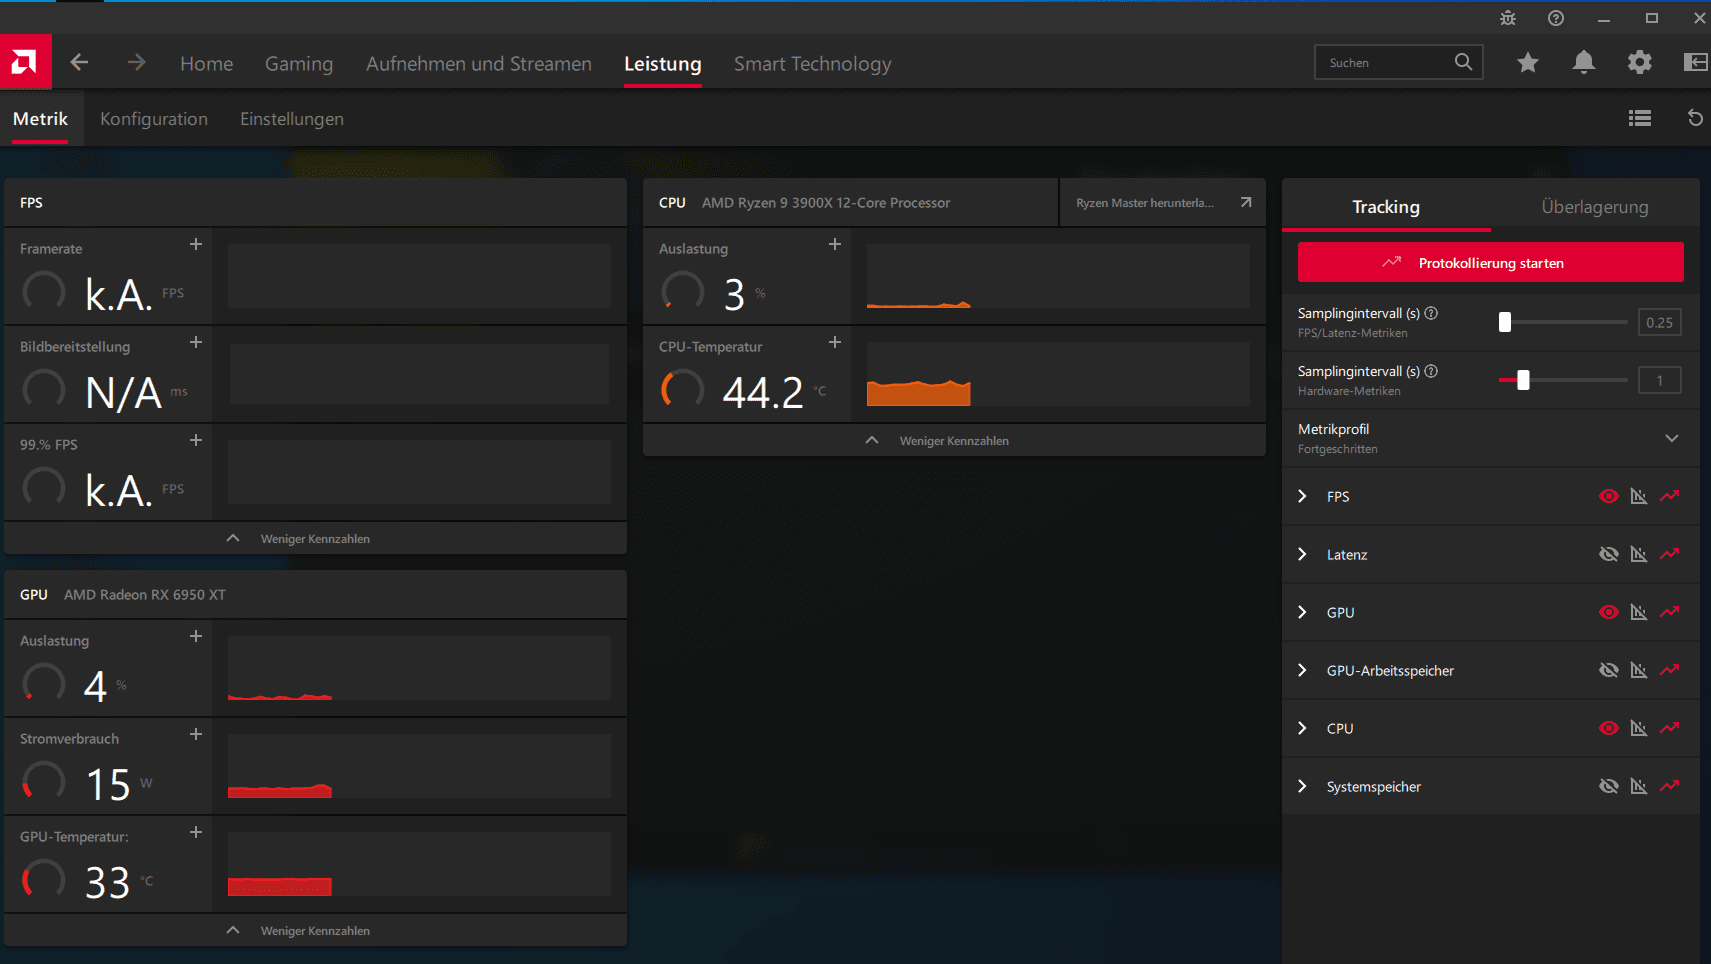Open the help question mark icon

click(x=1556, y=18)
